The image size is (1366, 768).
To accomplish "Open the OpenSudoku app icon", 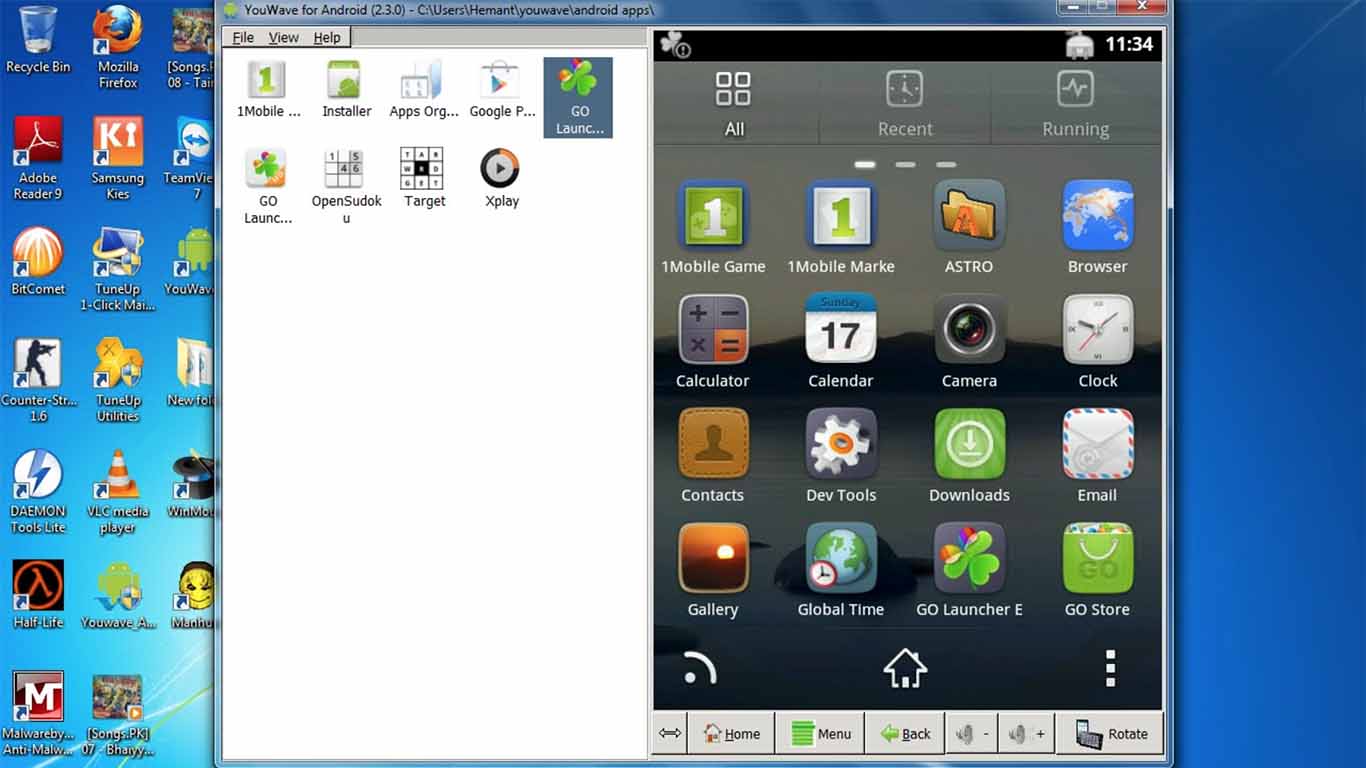I will (x=346, y=186).
